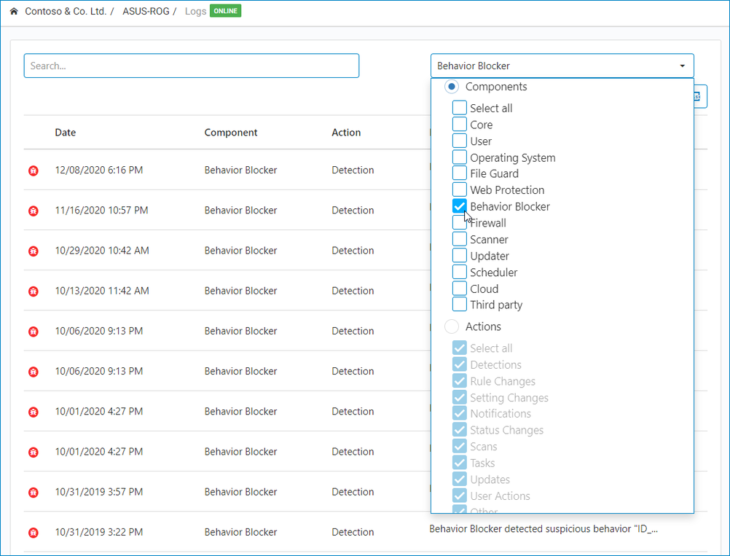Click date 10/31/2019 3:22 PM
Screen dimensions: 730x556
99,532
